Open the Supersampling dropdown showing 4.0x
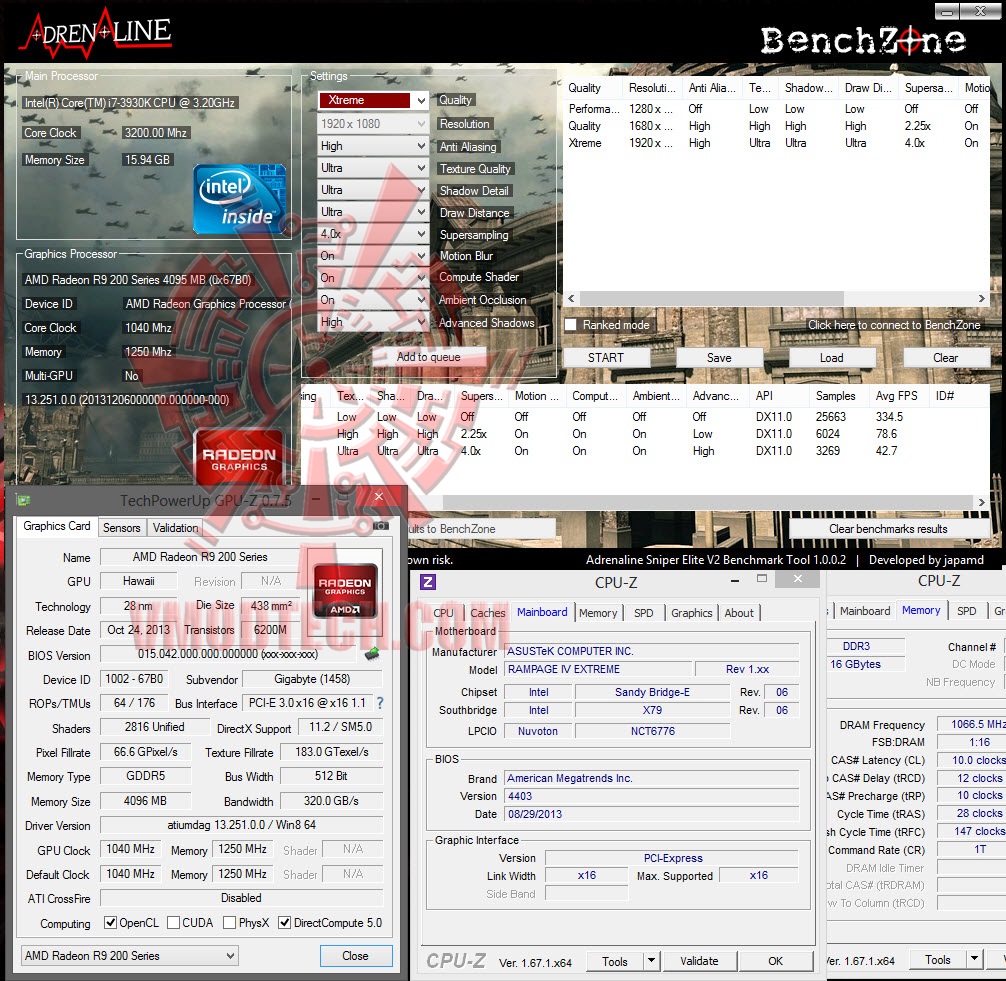 pyautogui.click(x=373, y=234)
